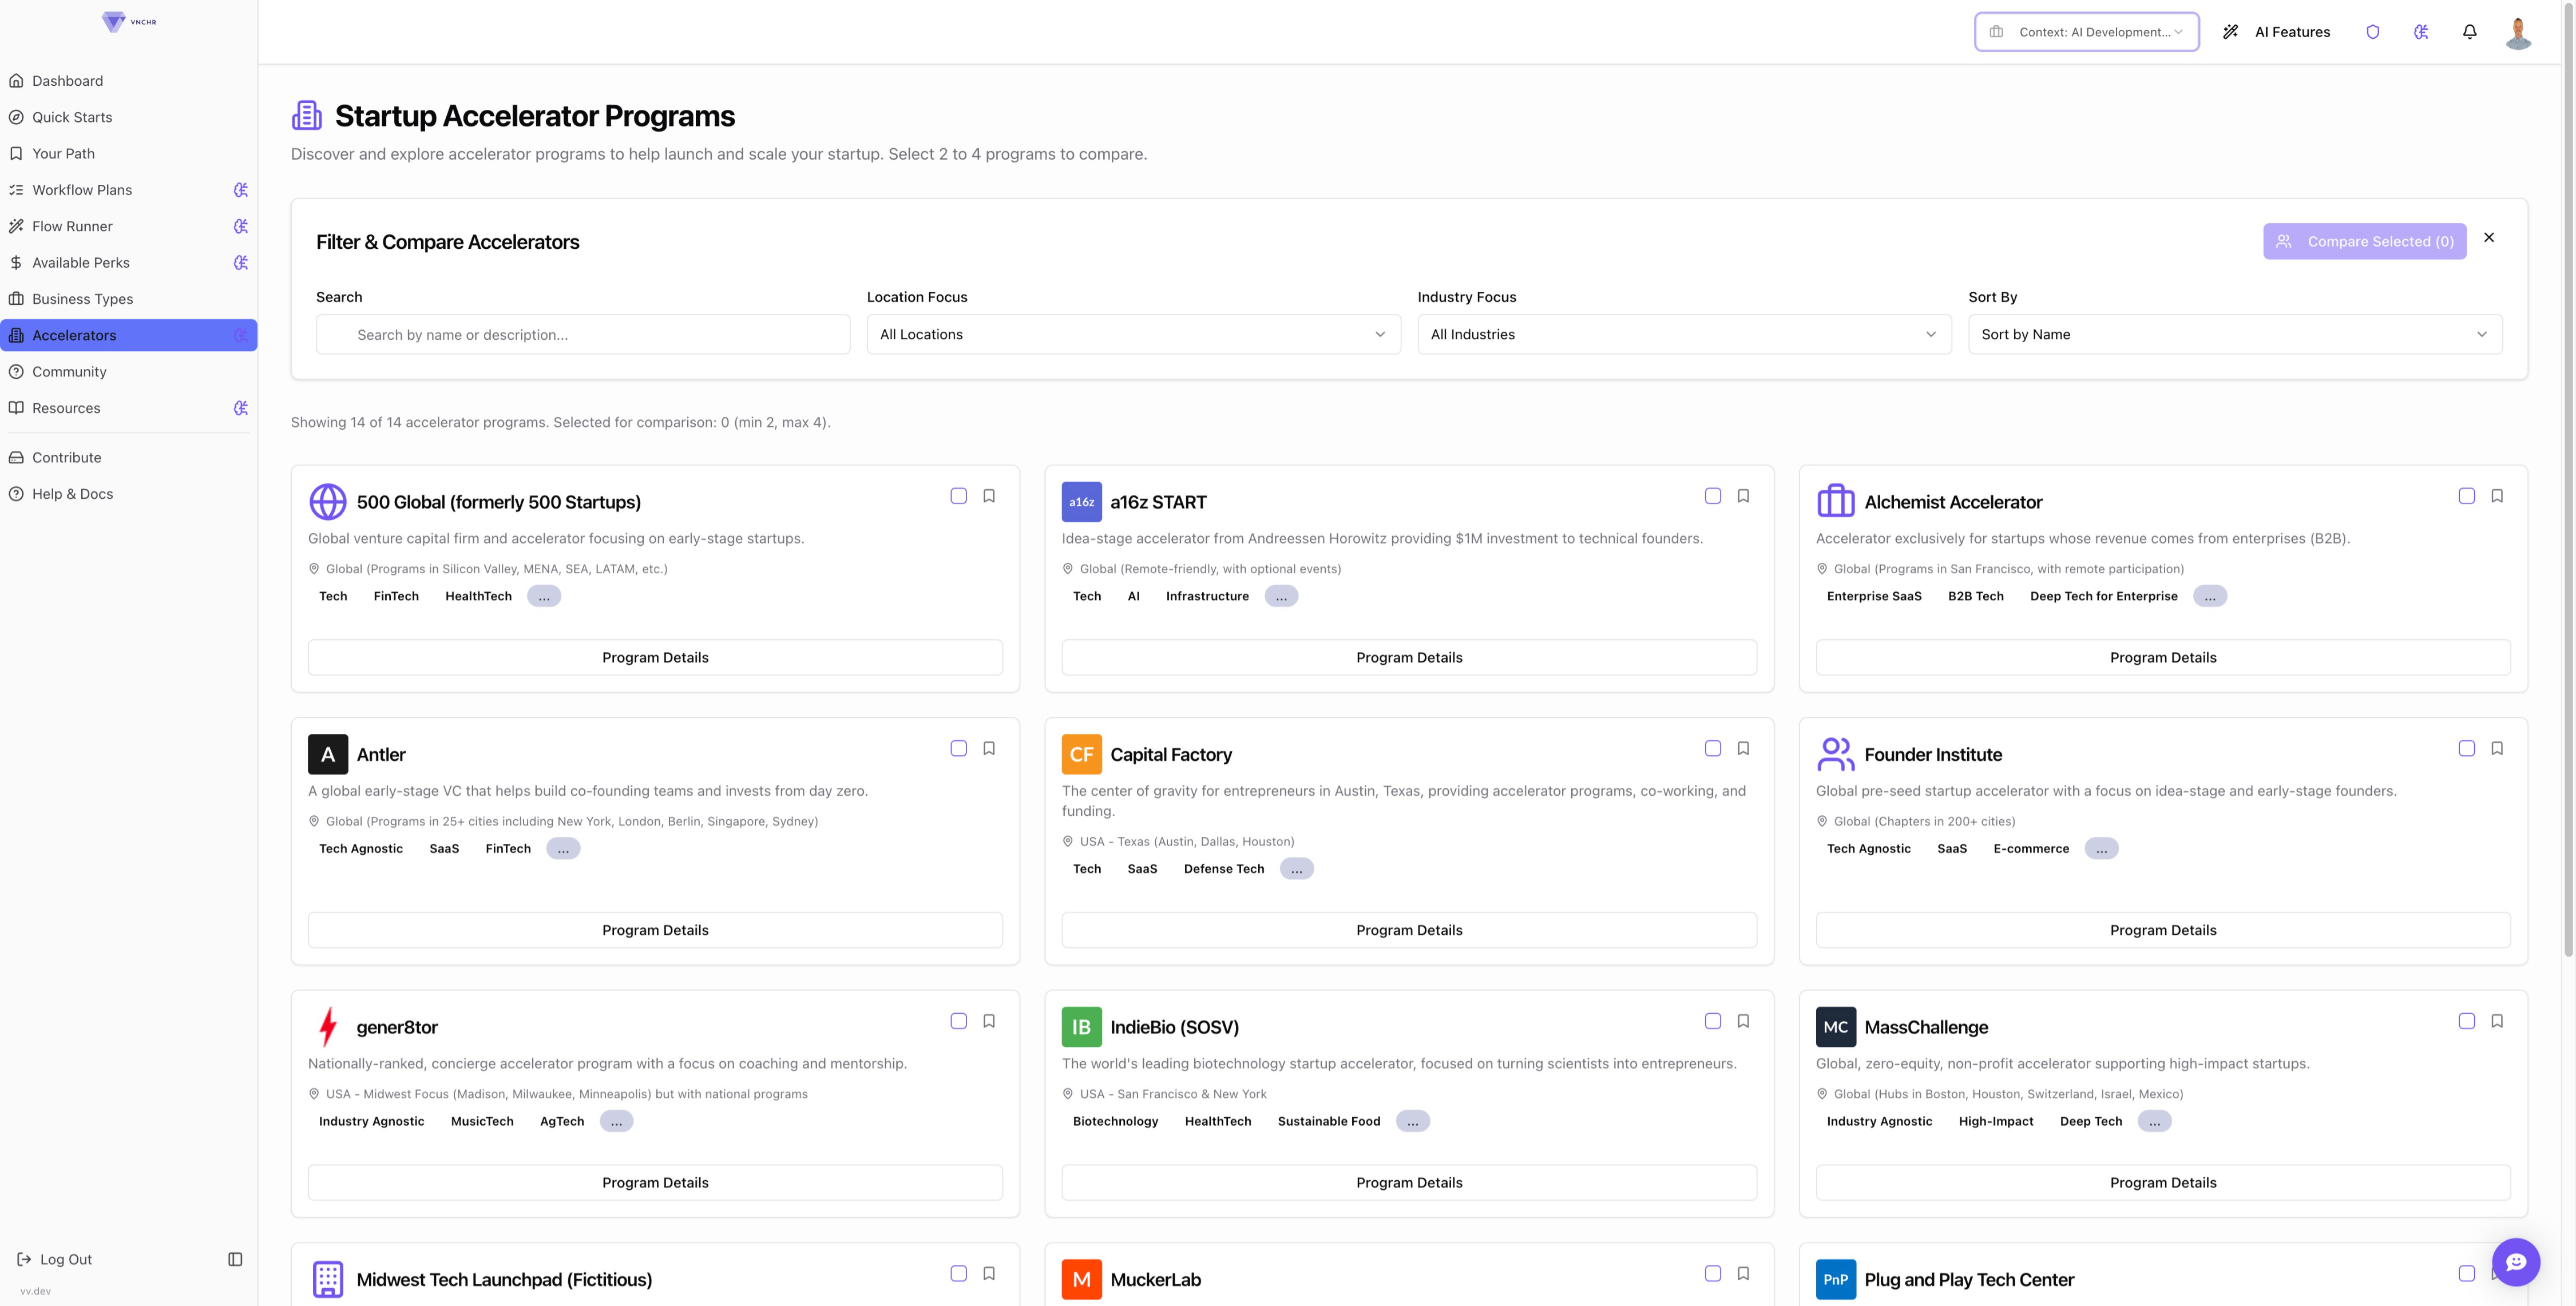Open the Location Focus dropdown

[1133, 334]
